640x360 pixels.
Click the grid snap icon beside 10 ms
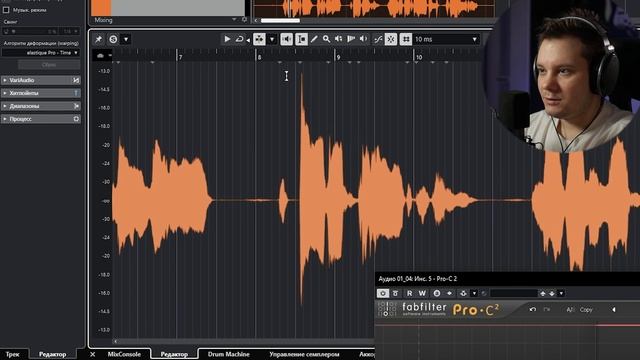(406, 39)
